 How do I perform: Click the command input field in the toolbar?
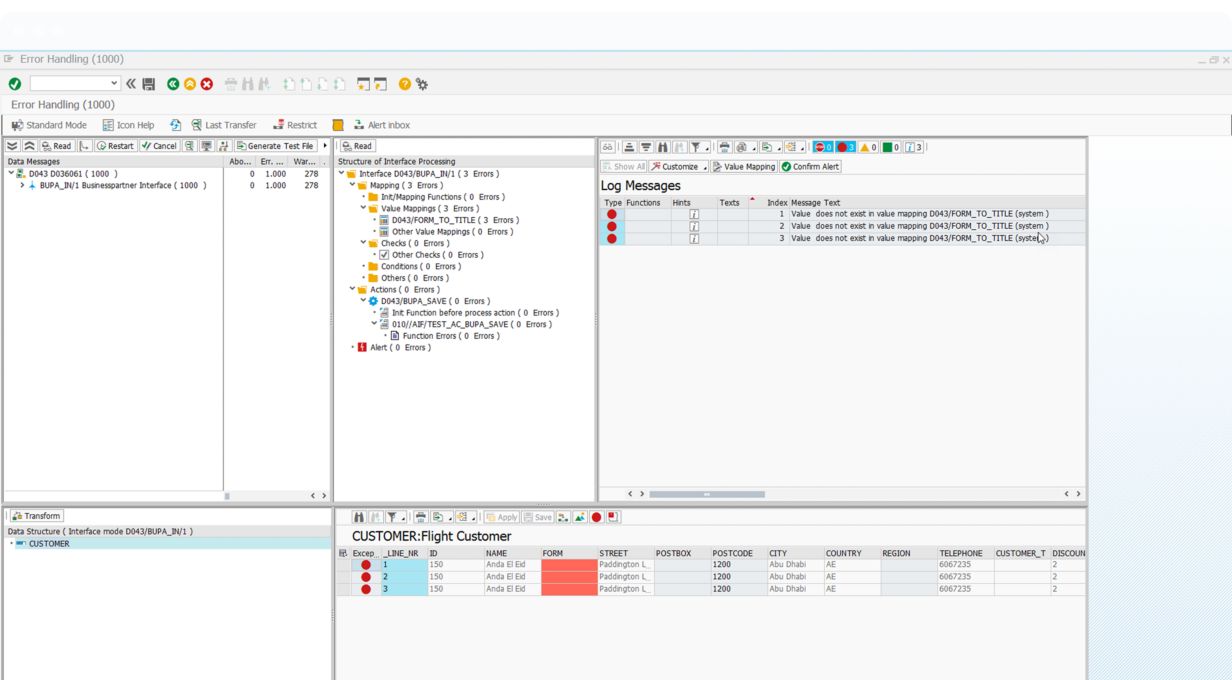[x=70, y=85]
